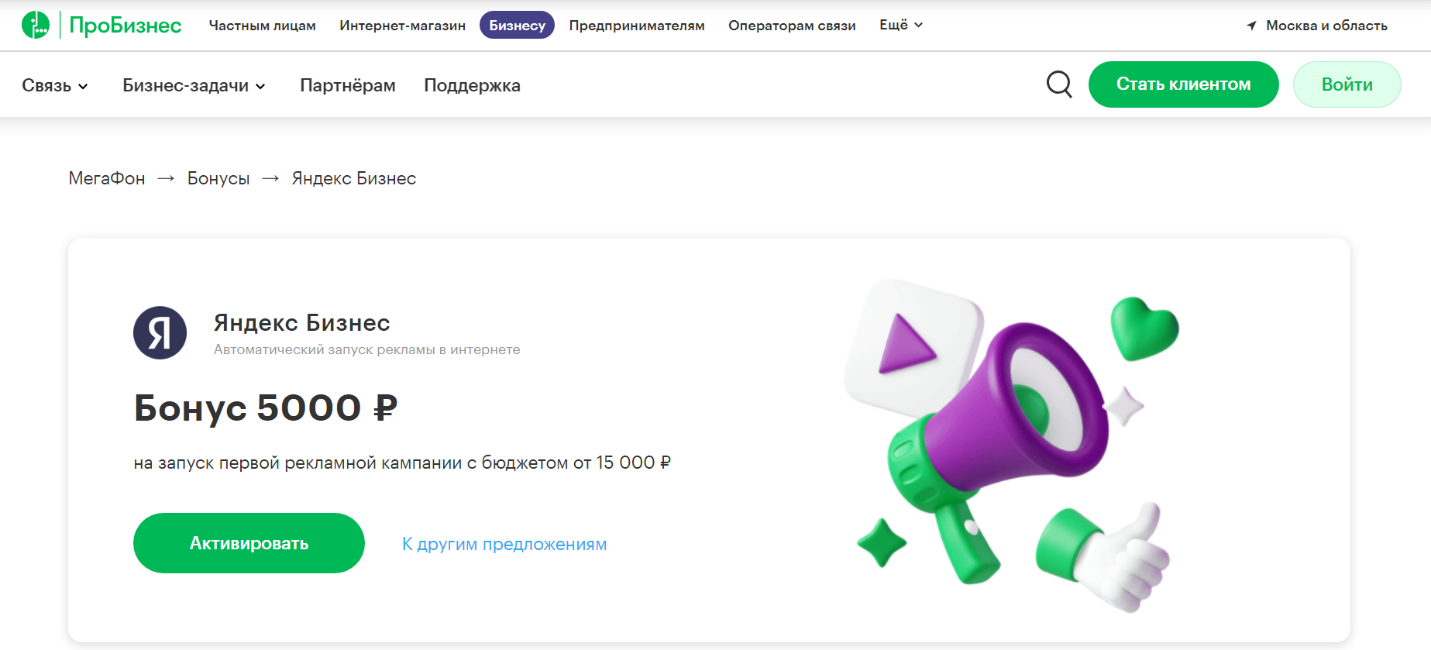Click the location arrow icon near Москва
Viewport: 1431px width, 650px height.
click(1251, 26)
